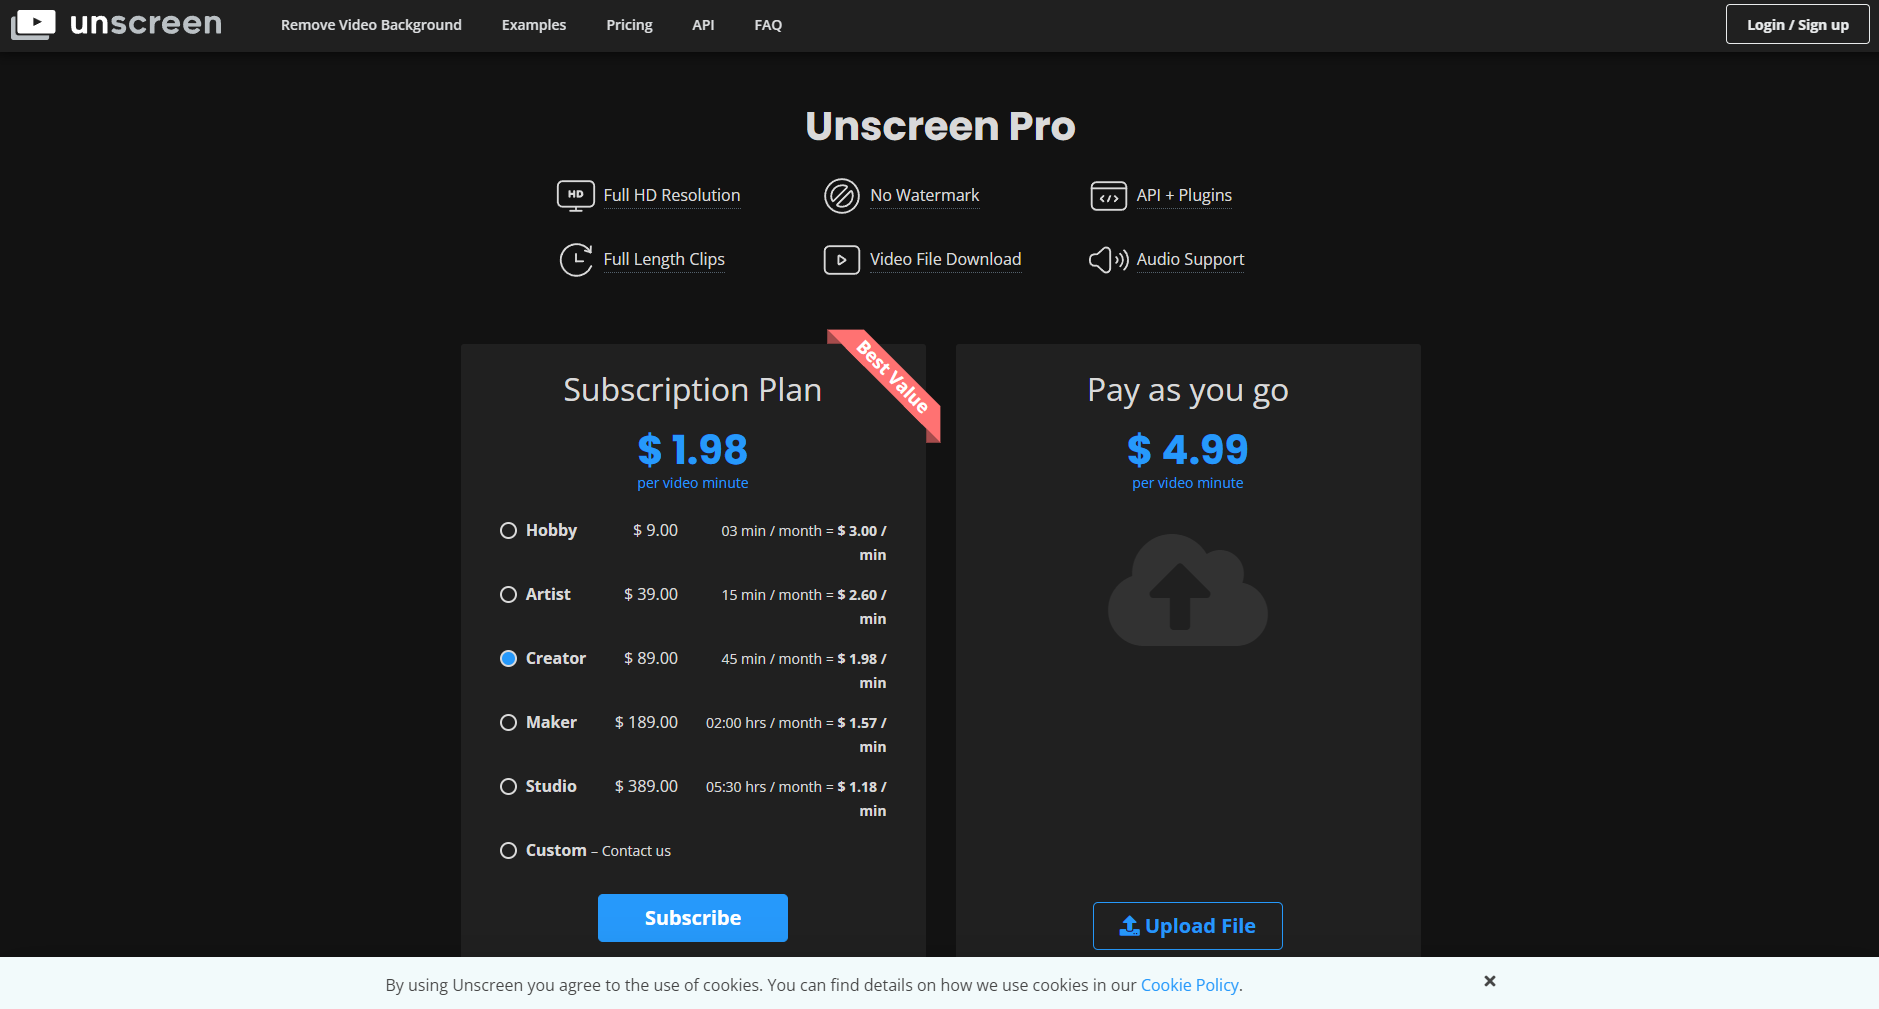Open the Pricing nav item
The width and height of the screenshot is (1879, 1009).
tap(629, 25)
